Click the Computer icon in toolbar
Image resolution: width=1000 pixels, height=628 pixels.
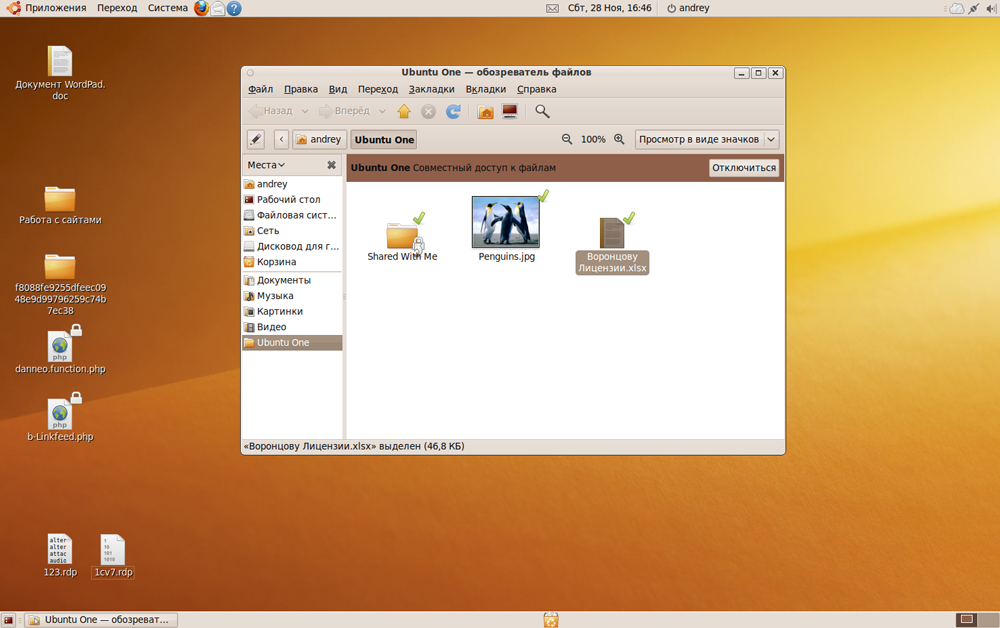coord(510,112)
